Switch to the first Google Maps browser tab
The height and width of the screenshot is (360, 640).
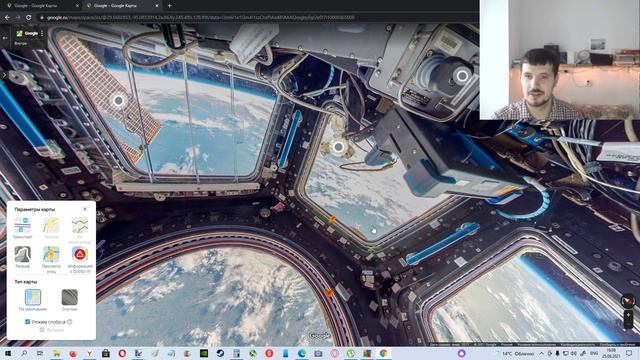pos(41,6)
